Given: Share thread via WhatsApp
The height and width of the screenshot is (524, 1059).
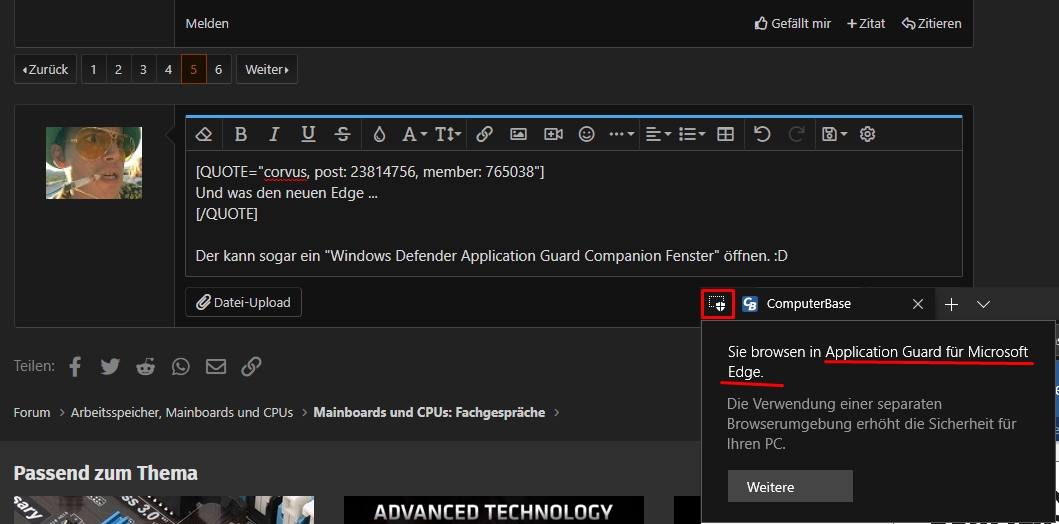Looking at the screenshot, I should [x=181, y=367].
